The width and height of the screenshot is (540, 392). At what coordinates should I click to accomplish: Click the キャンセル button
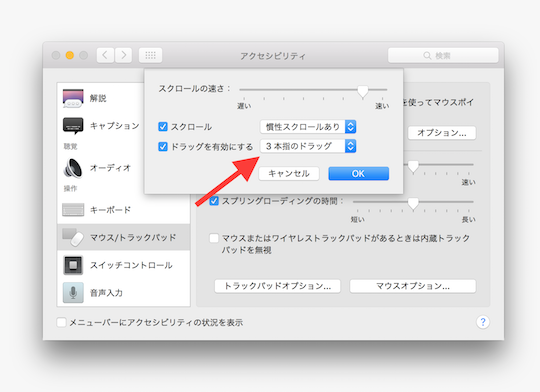click(x=289, y=174)
